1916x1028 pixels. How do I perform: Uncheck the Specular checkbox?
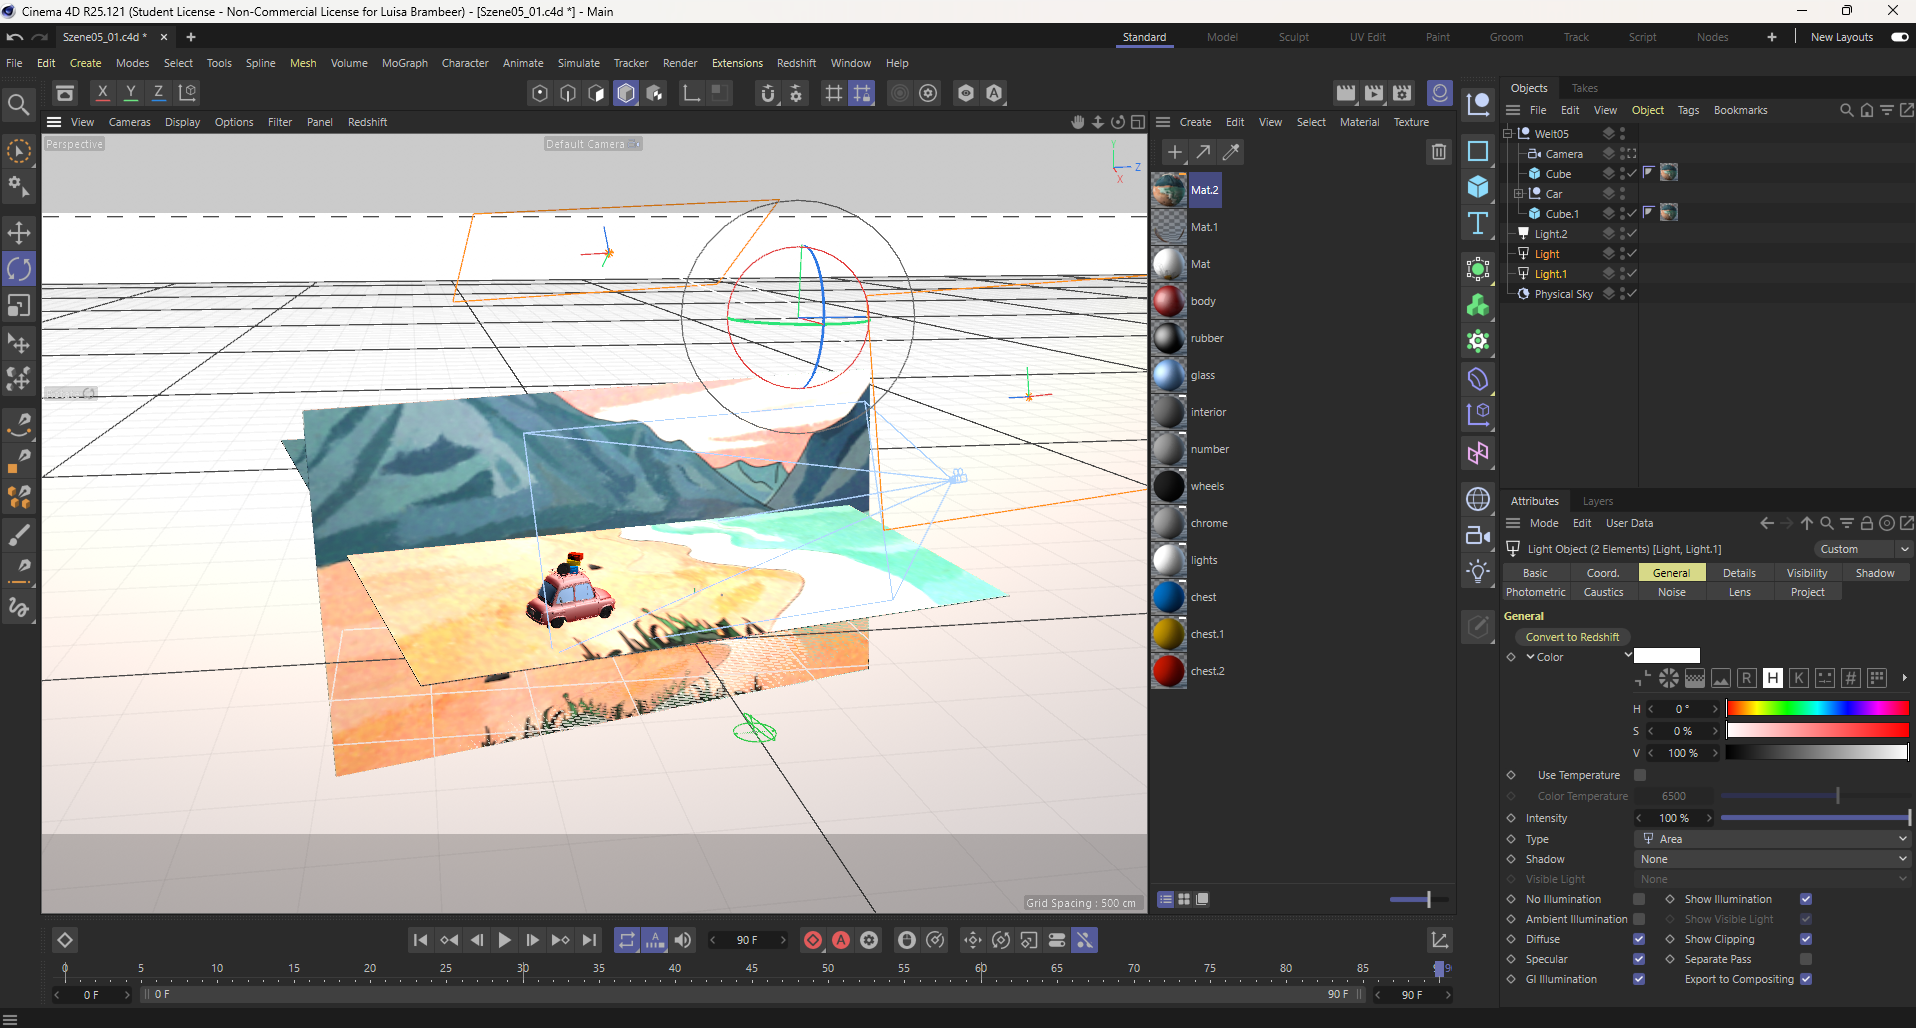tap(1639, 959)
